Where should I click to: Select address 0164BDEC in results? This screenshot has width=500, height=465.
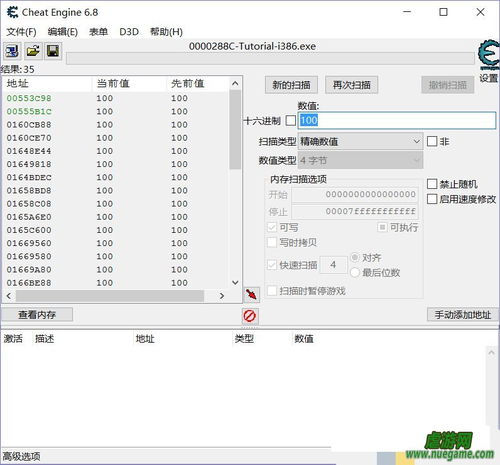coord(29,177)
